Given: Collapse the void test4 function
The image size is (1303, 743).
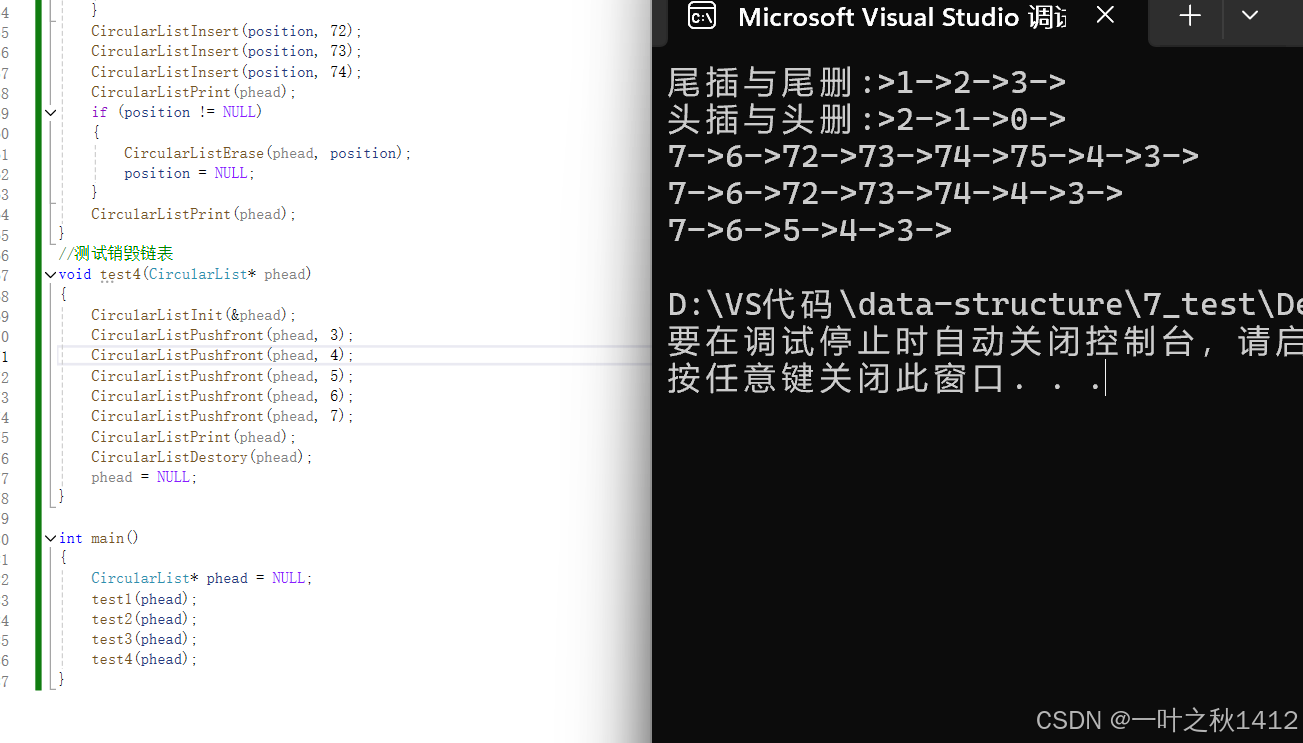Looking at the screenshot, I should [x=50, y=274].
